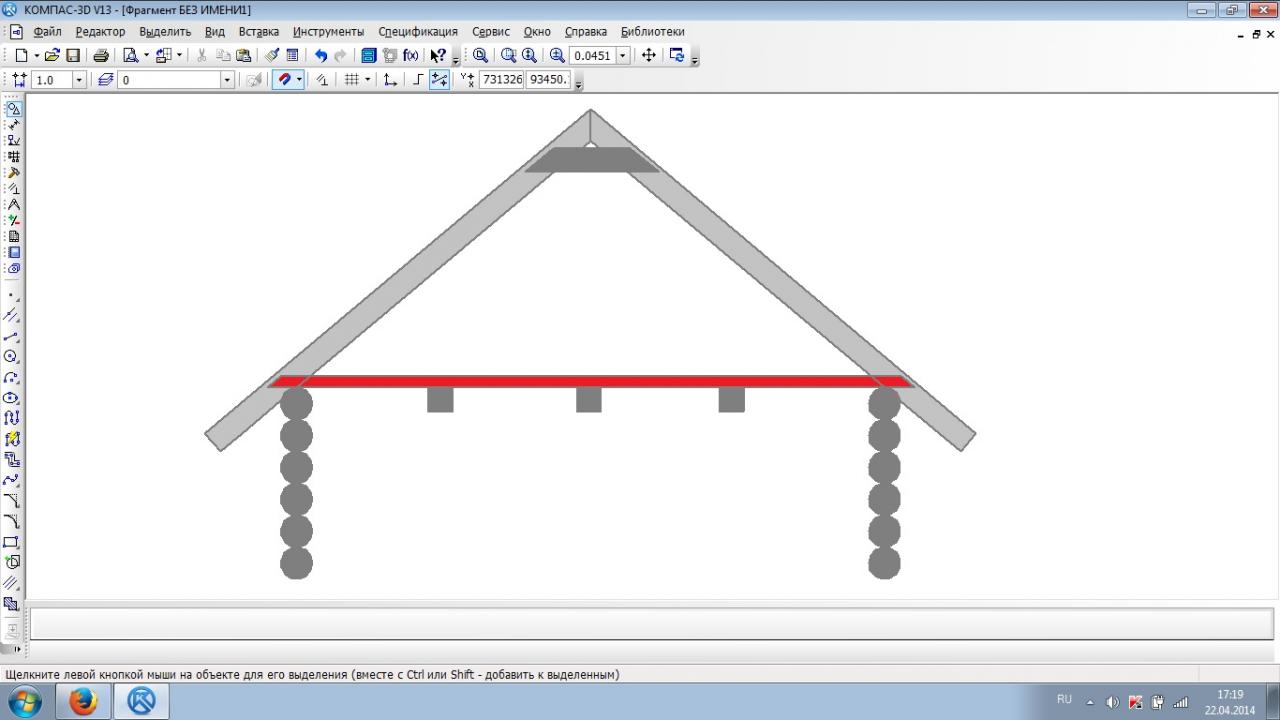1280x720 pixels.
Task: Toggle snap bindings magnet button
Action: point(284,80)
